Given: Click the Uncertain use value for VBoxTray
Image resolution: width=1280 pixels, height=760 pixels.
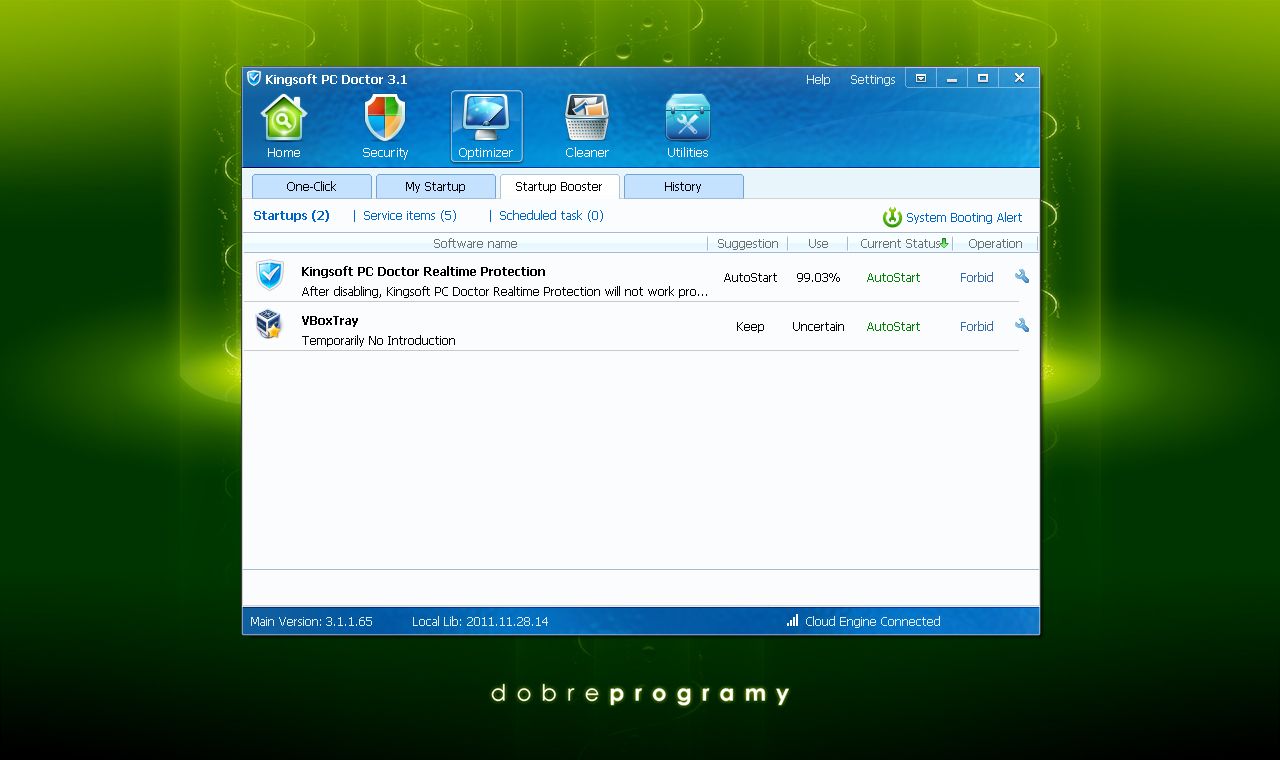Looking at the screenshot, I should 818,326.
